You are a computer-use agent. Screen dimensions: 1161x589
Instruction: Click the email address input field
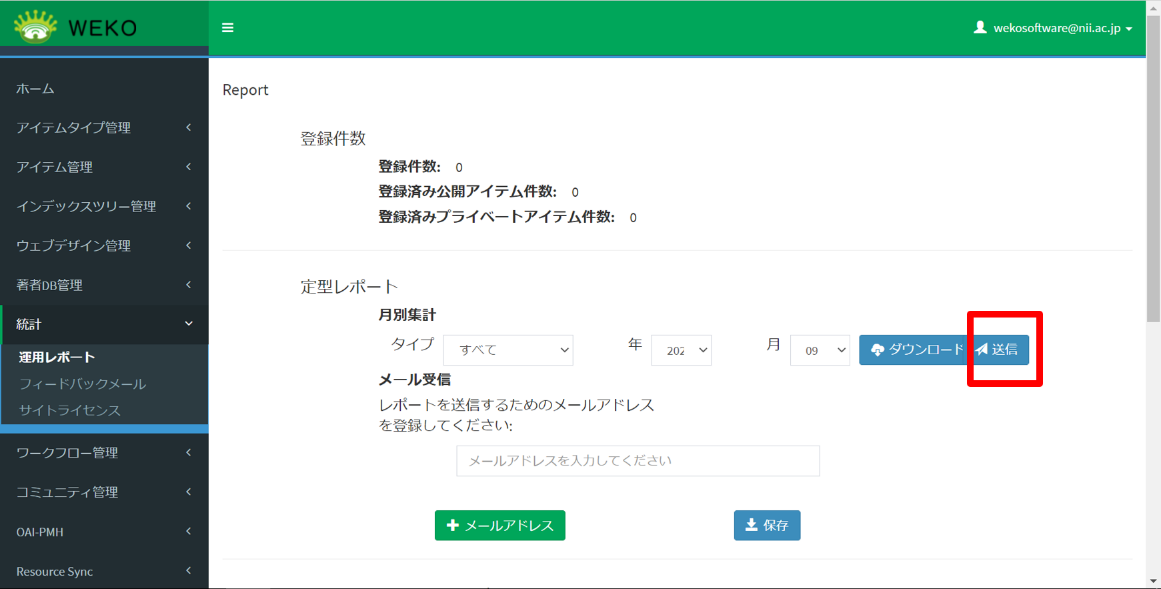click(x=637, y=460)
